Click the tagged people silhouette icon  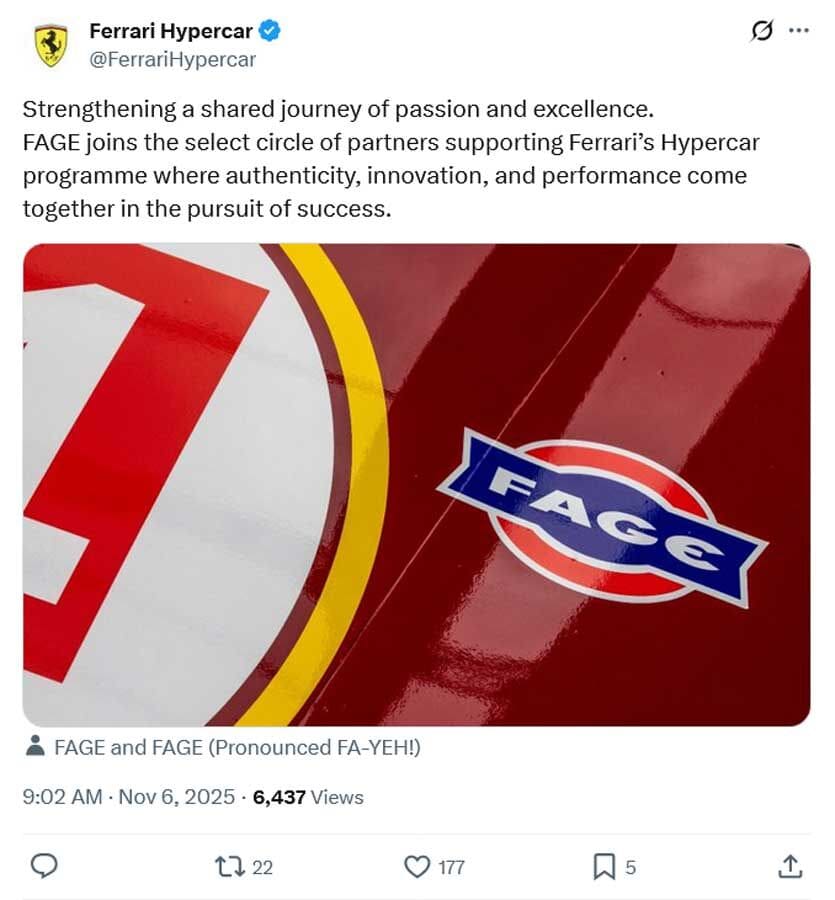[35, 746]
